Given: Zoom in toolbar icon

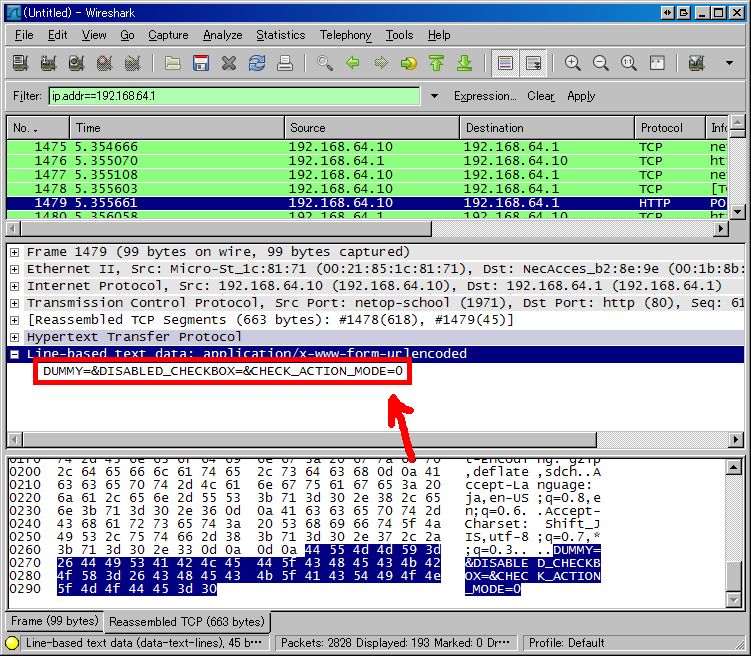Looking at the screenshot, I should point(572,63).
